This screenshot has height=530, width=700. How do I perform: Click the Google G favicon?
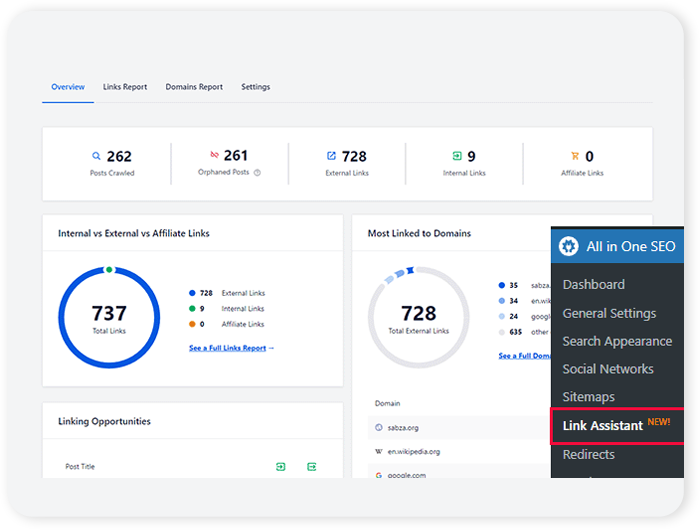[x=379, y=475]
